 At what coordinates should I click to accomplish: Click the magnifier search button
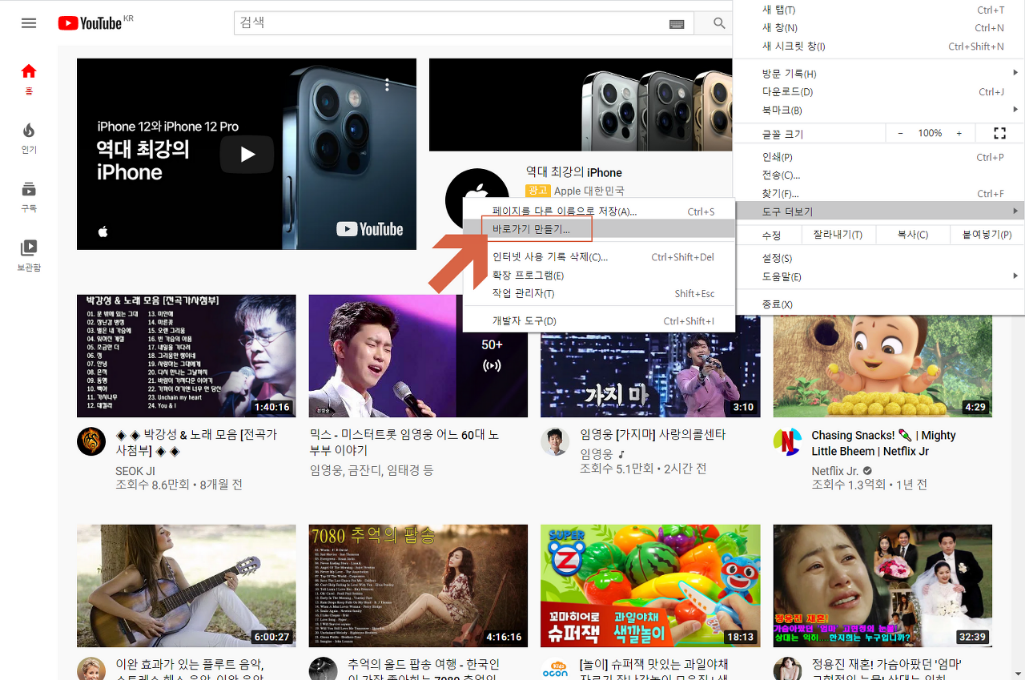click(719, 23)
